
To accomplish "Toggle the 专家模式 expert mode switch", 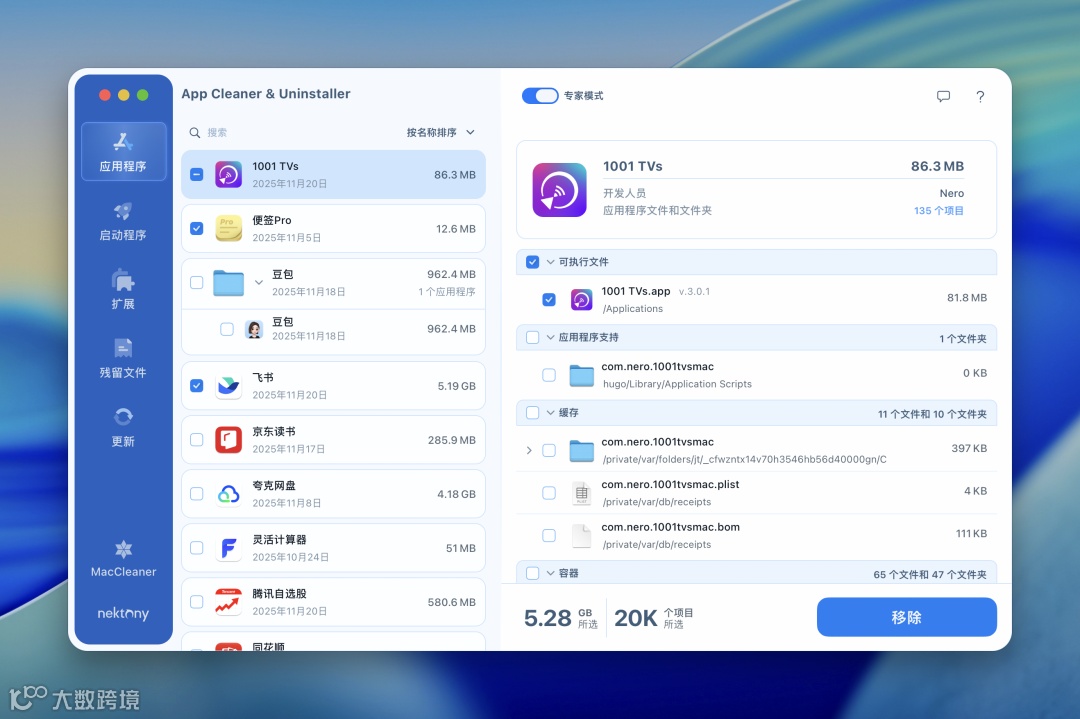I will [x=540, y=96].
